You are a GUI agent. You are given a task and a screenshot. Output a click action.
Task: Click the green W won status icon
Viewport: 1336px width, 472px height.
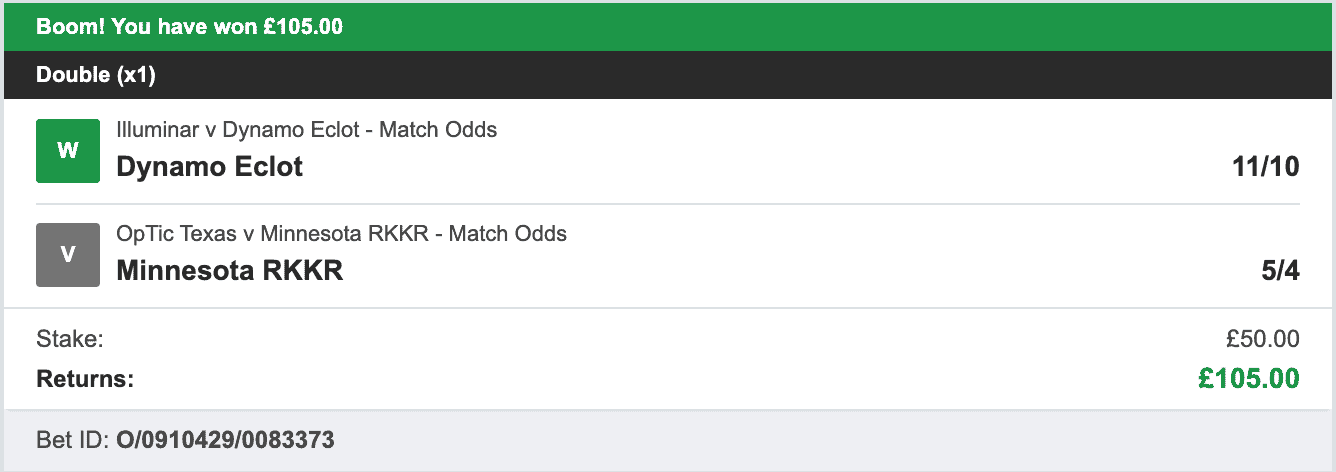click(68, 151)
